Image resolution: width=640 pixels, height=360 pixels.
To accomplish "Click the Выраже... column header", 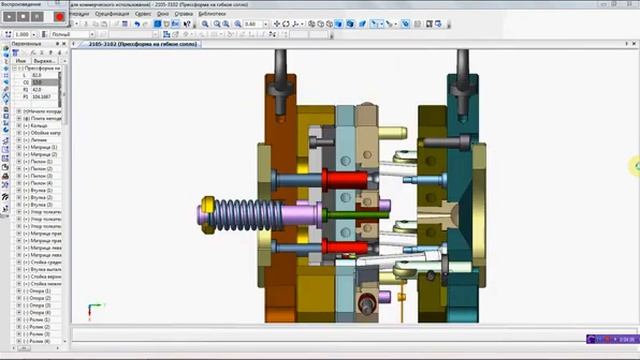I will [44, 61].
